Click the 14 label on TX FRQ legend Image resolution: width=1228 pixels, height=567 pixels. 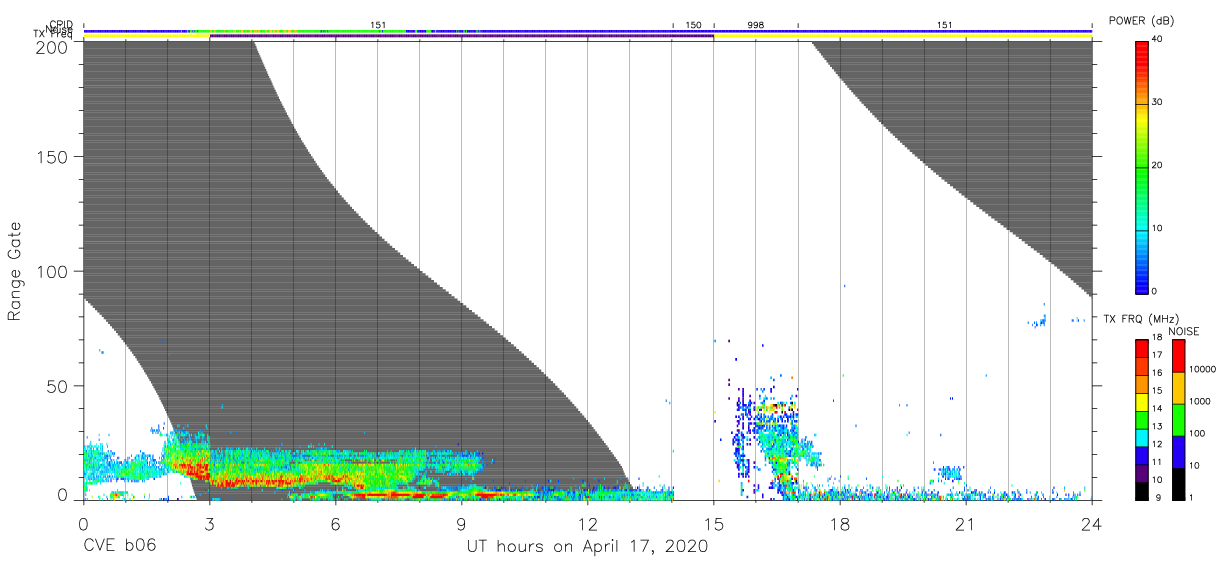[1158, 409]
